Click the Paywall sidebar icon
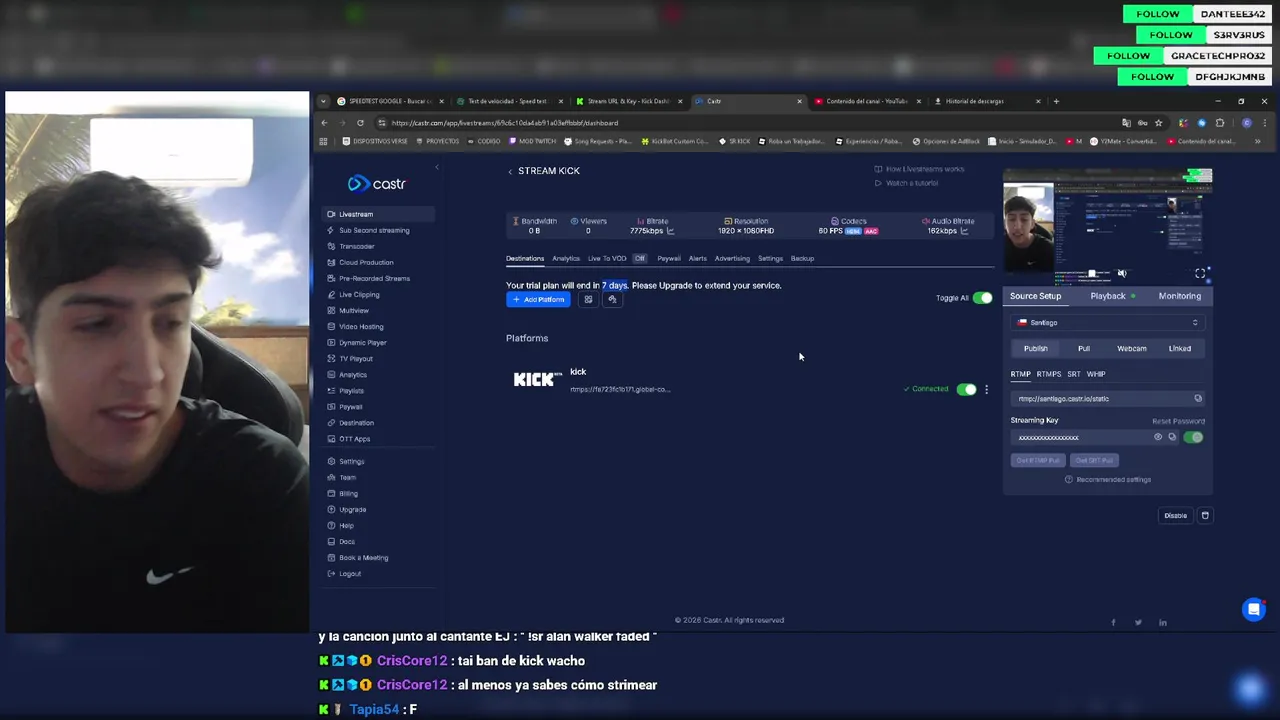The height and width of the screenshot is (720, 1280). coord(331,406)
